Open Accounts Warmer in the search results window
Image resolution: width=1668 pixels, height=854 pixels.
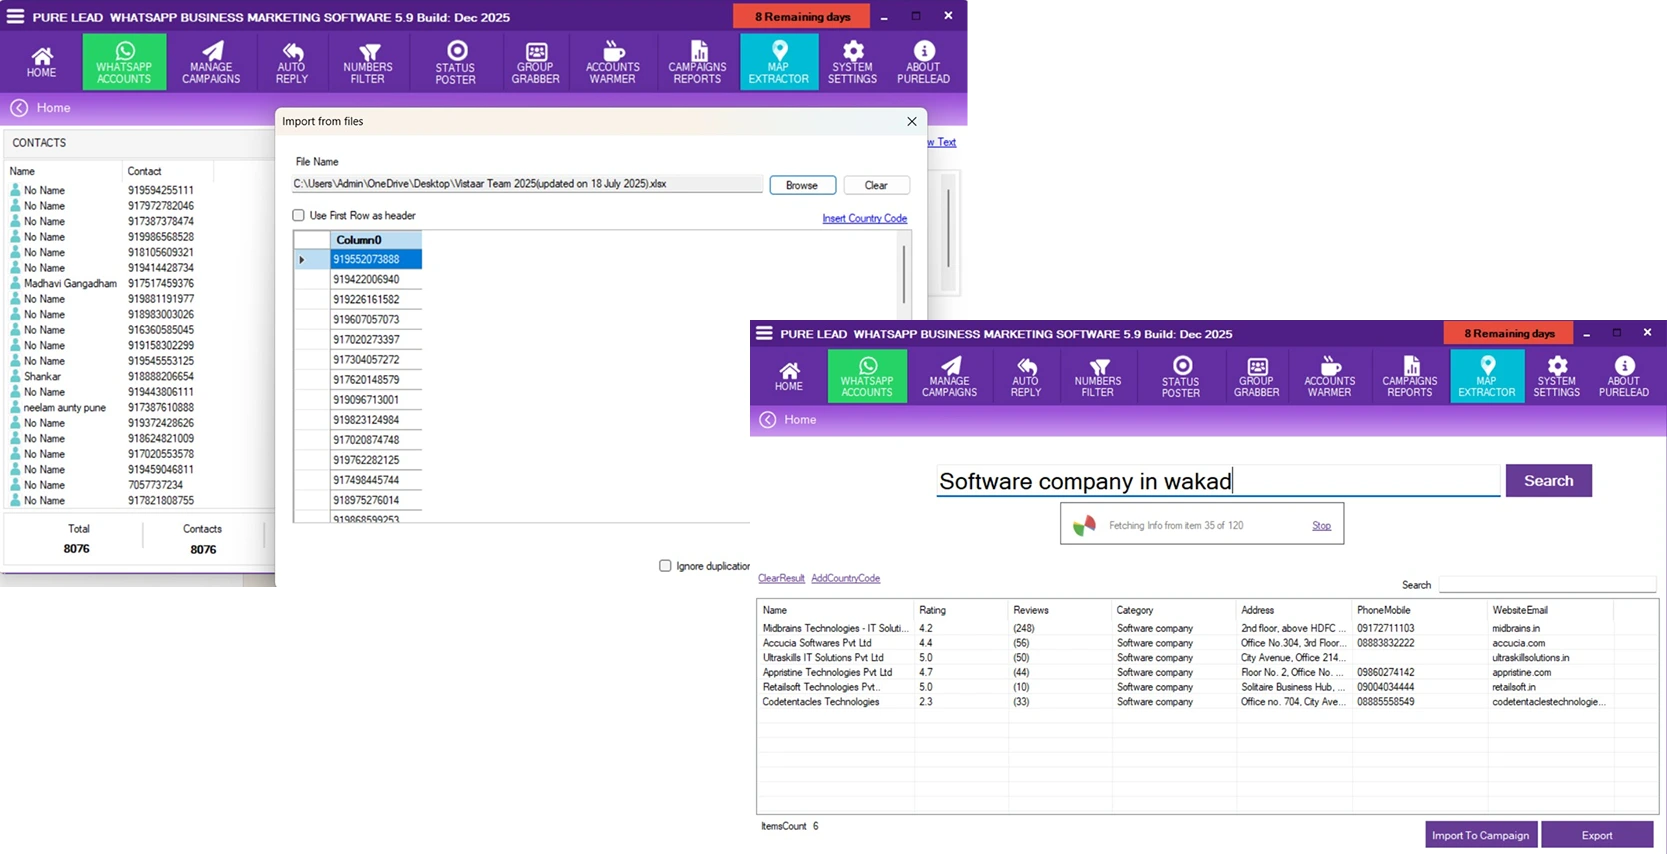(x=1329, y=377)
